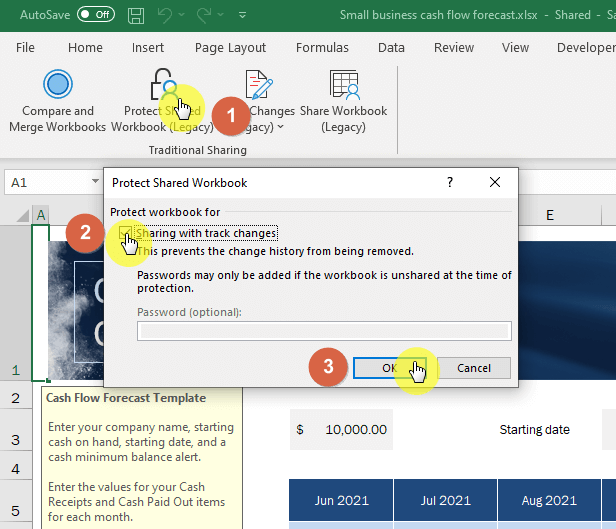616x529 pixels.
Task: Select column A header
Action: point(41,215)
